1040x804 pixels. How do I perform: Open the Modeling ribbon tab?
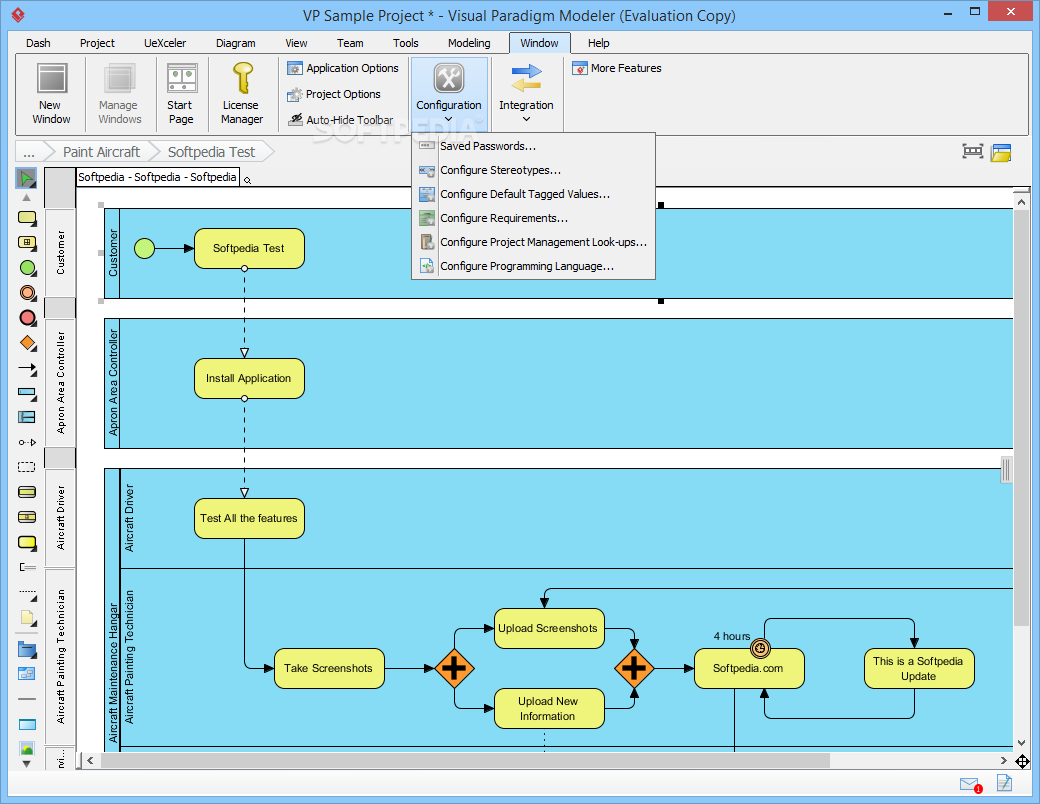[x=469, y=43]
